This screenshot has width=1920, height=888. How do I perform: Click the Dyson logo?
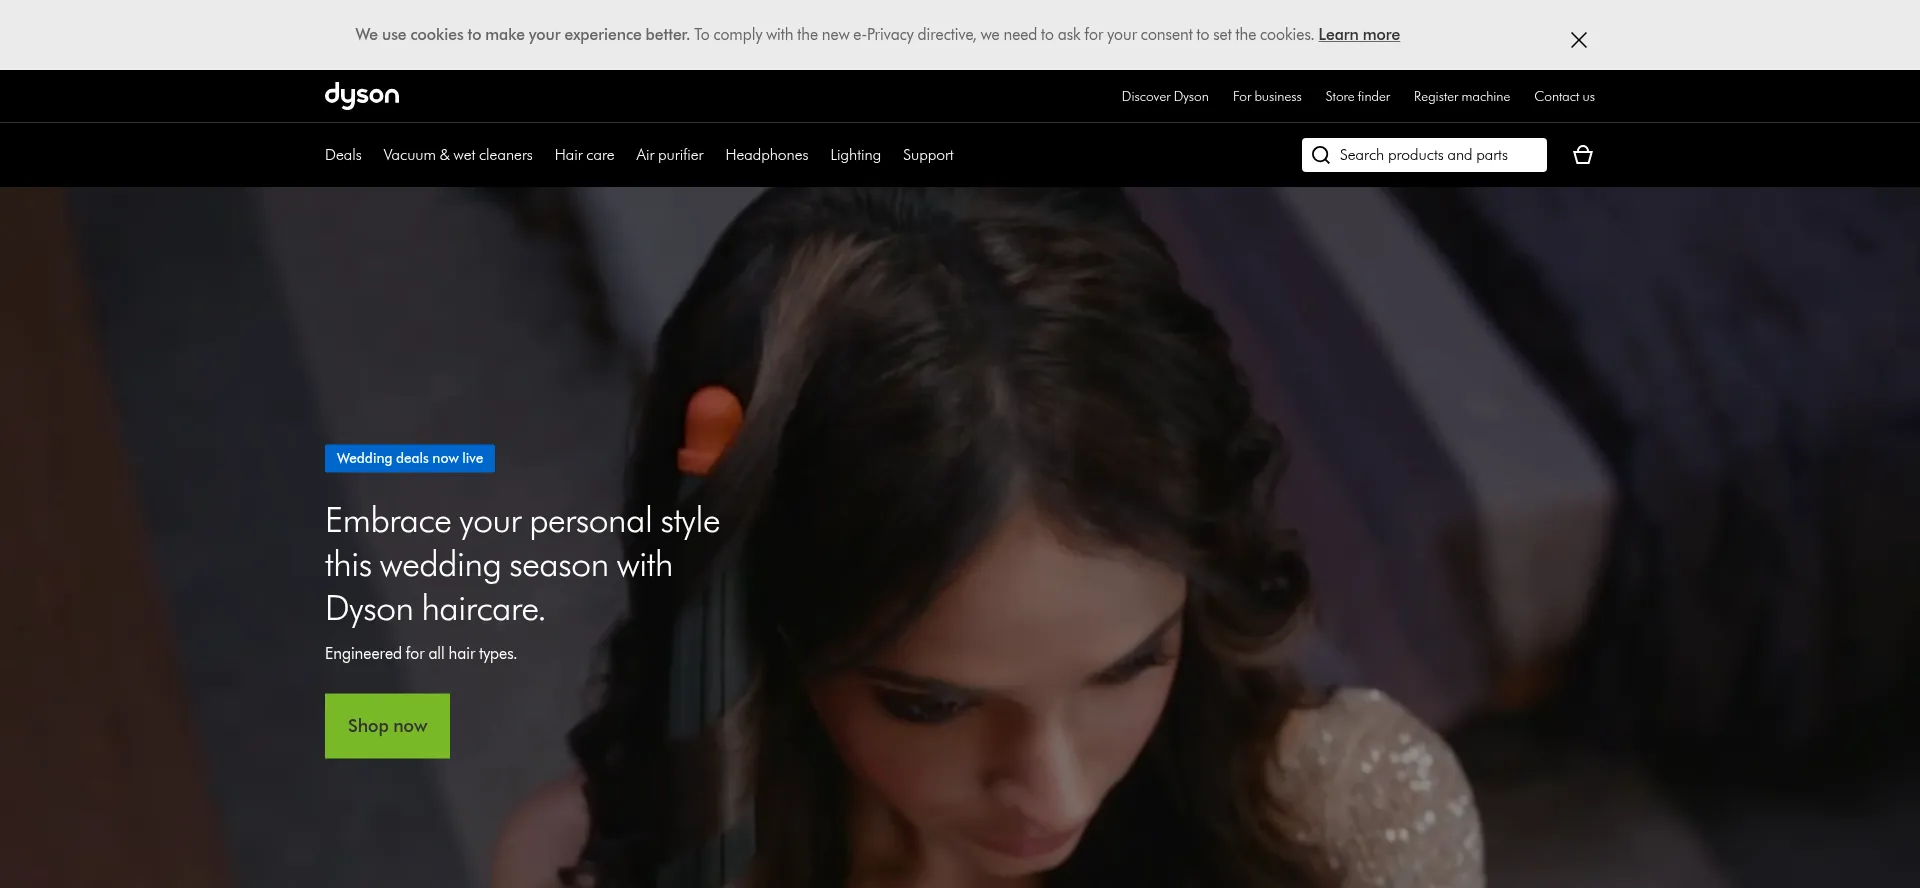361,96
